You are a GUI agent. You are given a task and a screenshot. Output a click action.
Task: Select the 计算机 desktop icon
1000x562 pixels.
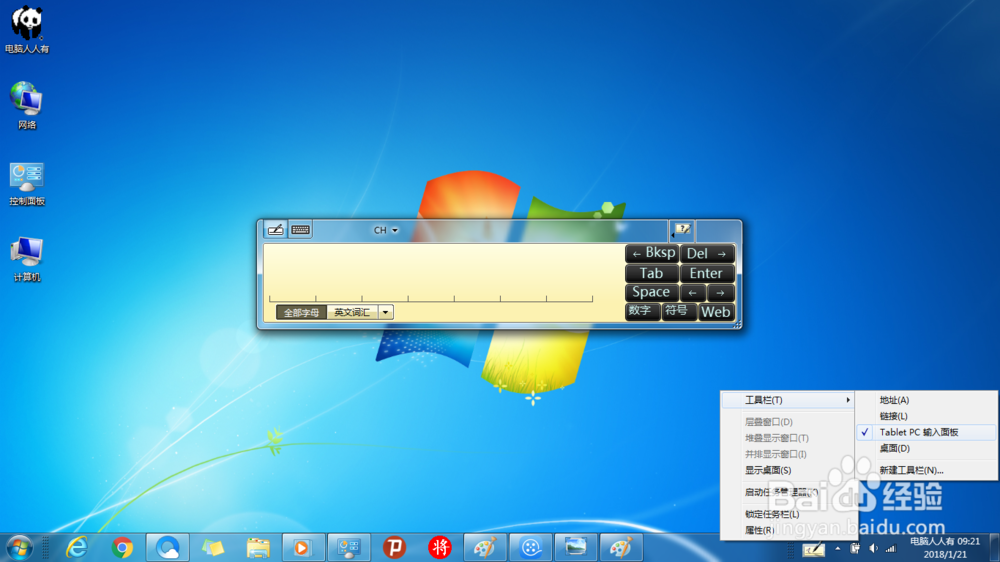(27, 259)
